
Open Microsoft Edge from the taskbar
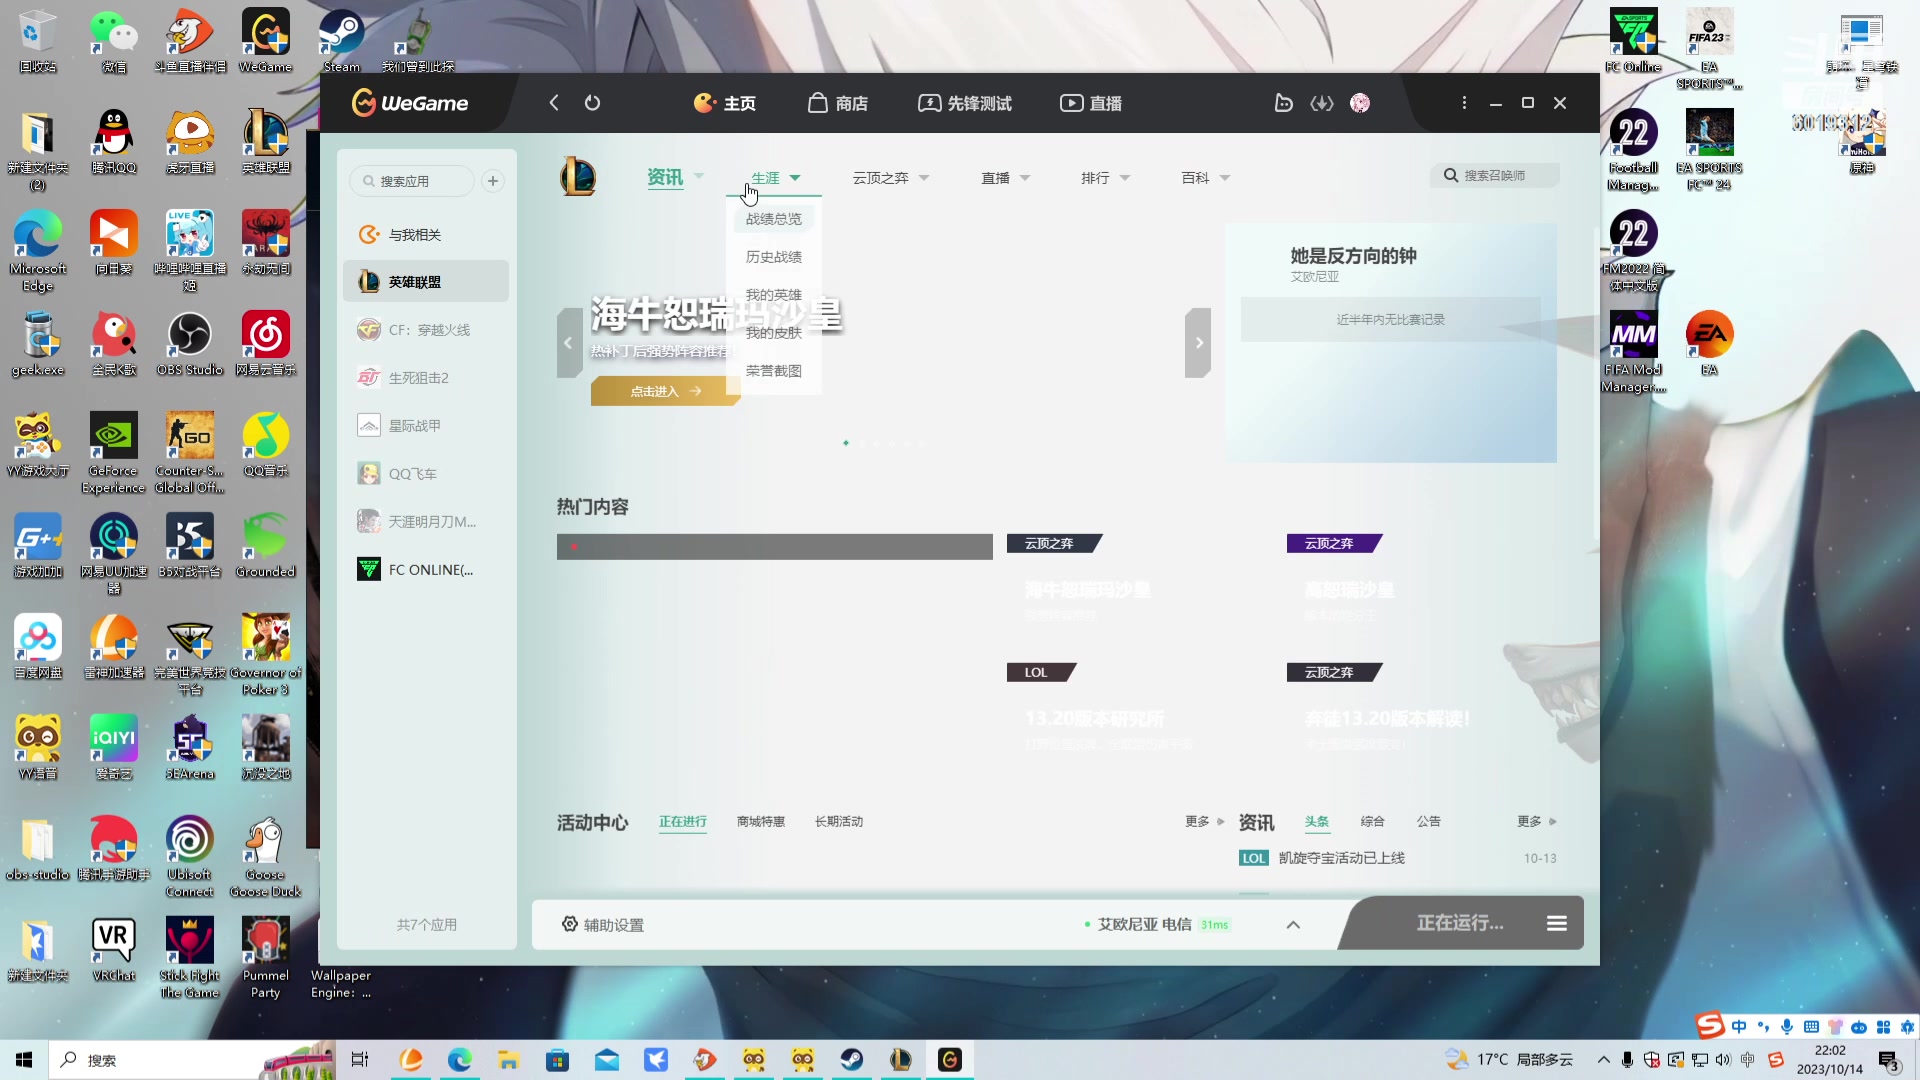click(459, 1060)
